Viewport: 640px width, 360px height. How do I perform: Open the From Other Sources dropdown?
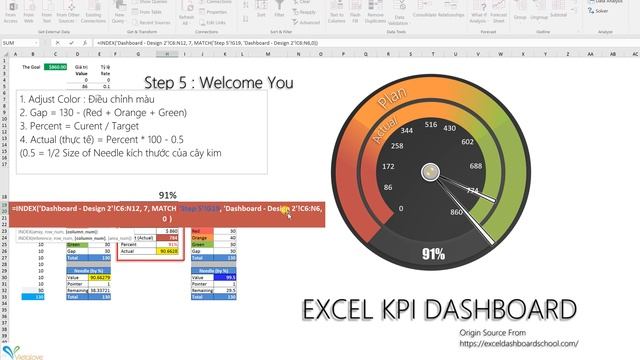(x=69, y=12)
